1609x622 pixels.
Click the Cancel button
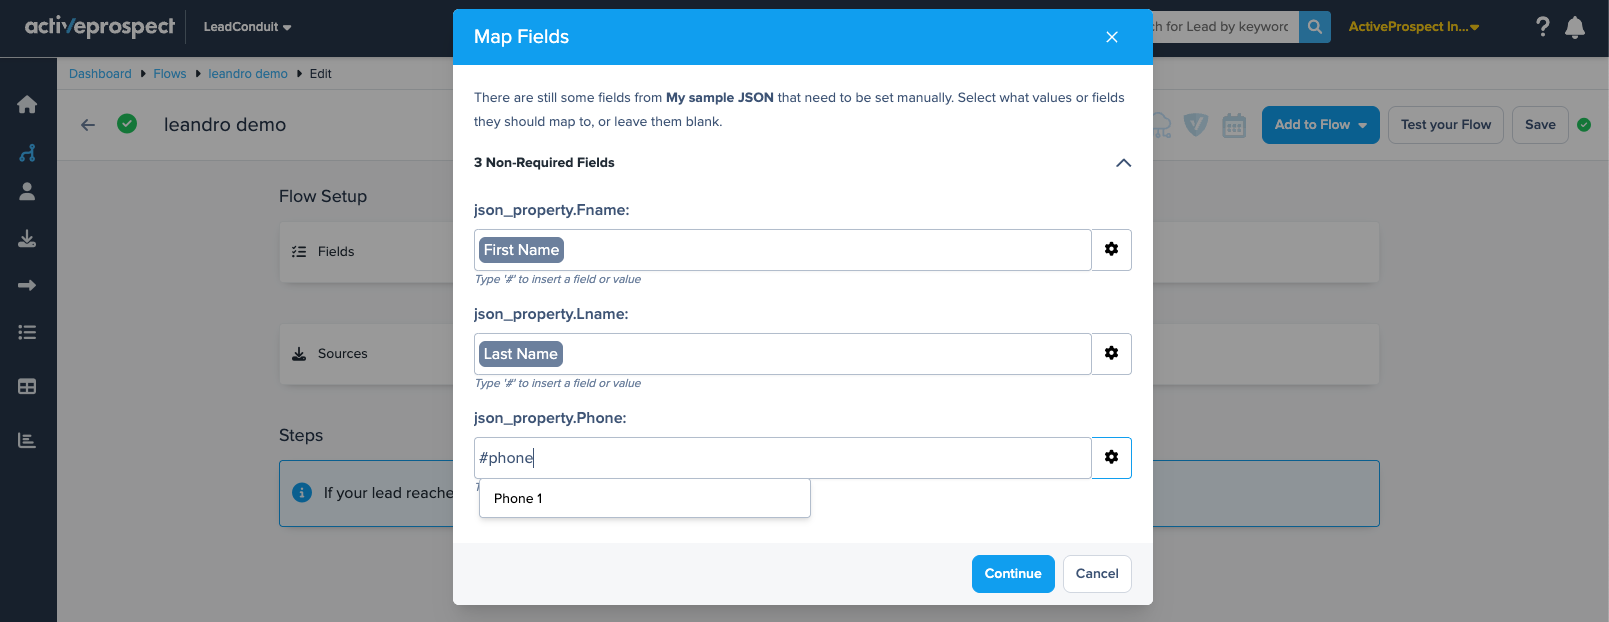click(1096, 574)
